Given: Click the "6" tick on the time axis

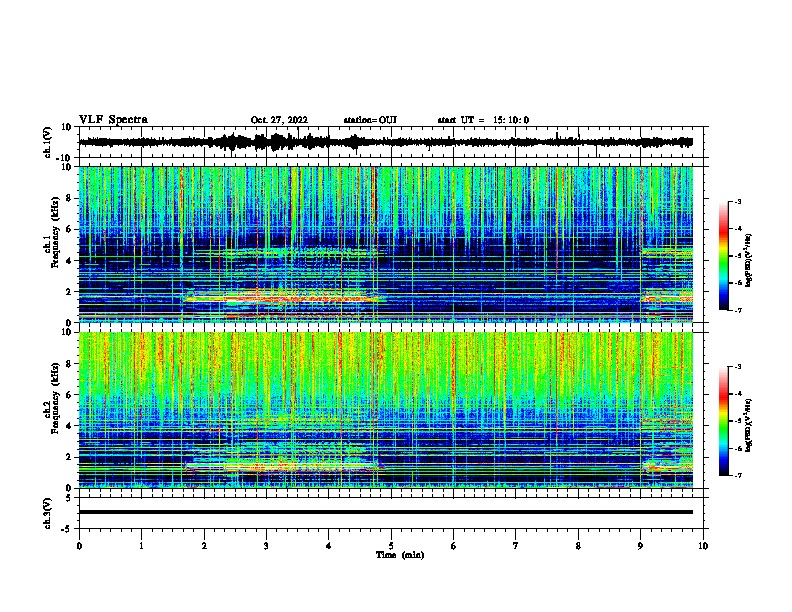Looking at the screenshot, I should [453, 546].
